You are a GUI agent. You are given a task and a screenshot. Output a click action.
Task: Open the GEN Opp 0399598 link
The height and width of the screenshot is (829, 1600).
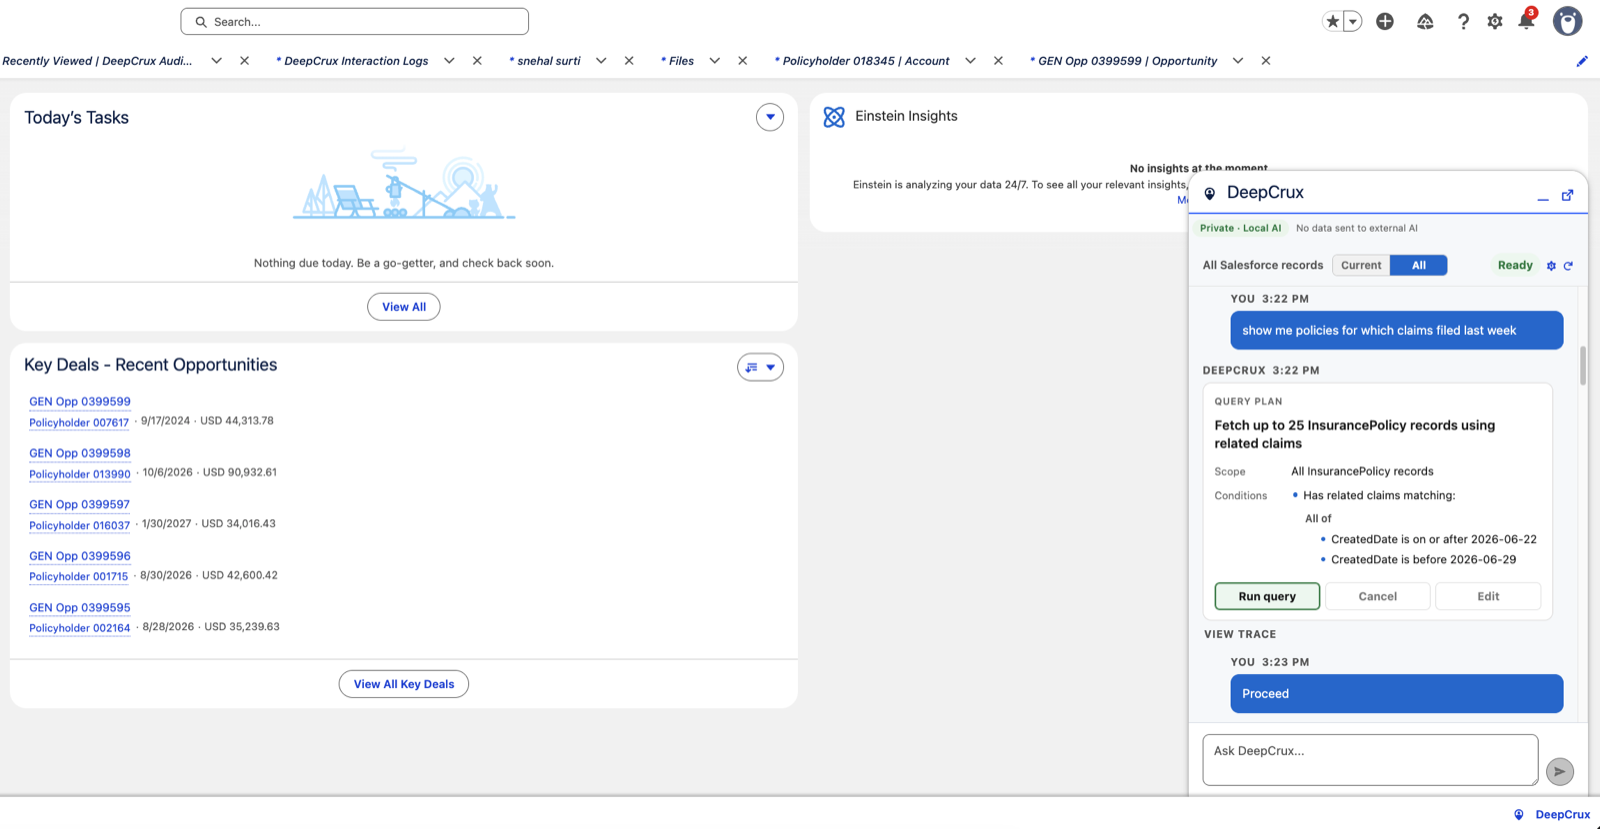click(x=80, y=453)
